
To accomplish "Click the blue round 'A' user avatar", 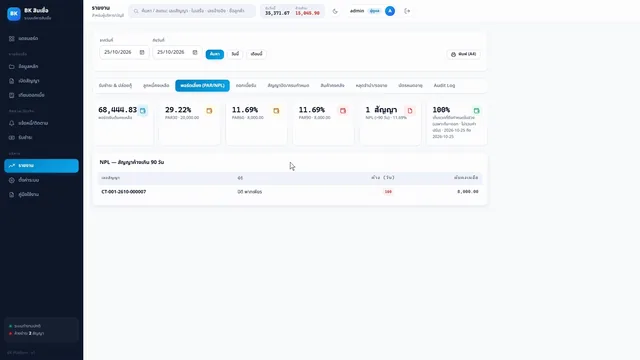I will [390, 11].
